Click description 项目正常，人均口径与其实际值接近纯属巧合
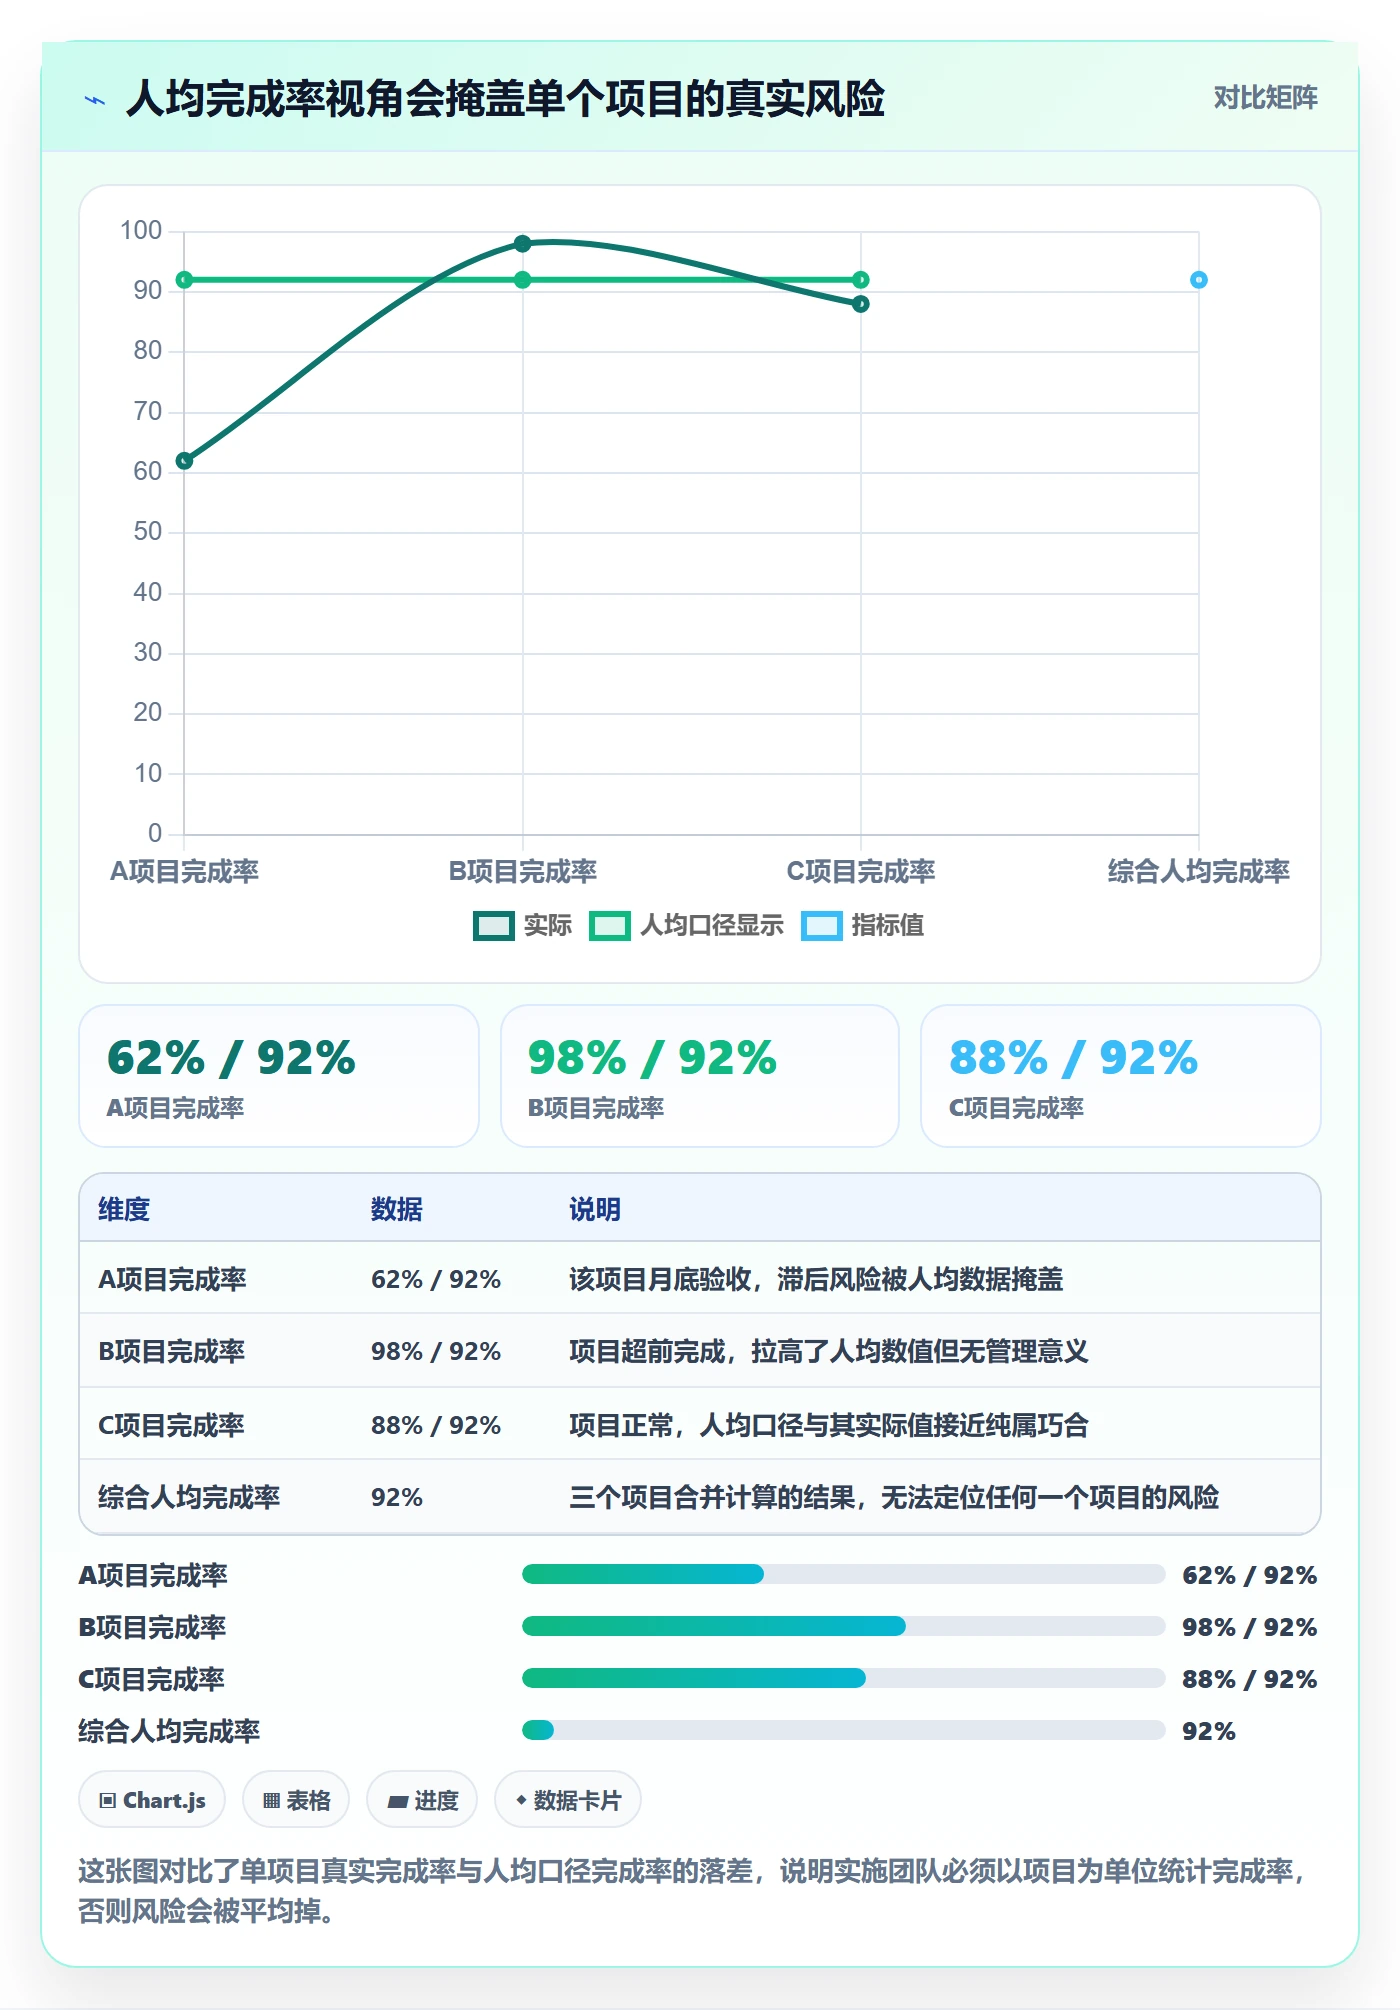The image size is (1400, 2010). pos(829,1425)
